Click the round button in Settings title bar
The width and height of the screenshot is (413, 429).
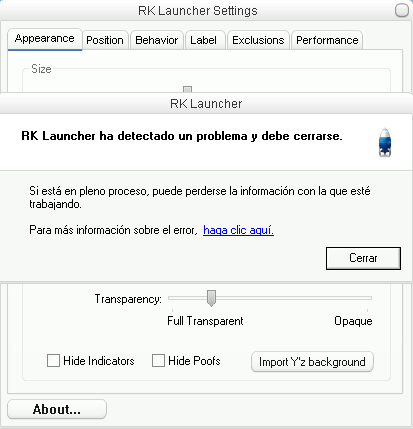click(402, 10)
